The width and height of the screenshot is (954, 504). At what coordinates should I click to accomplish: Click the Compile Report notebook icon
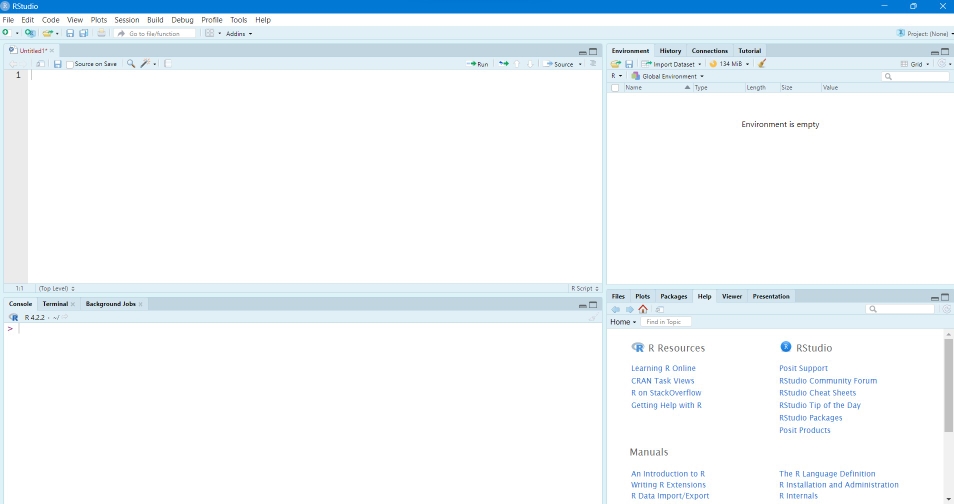168,64
